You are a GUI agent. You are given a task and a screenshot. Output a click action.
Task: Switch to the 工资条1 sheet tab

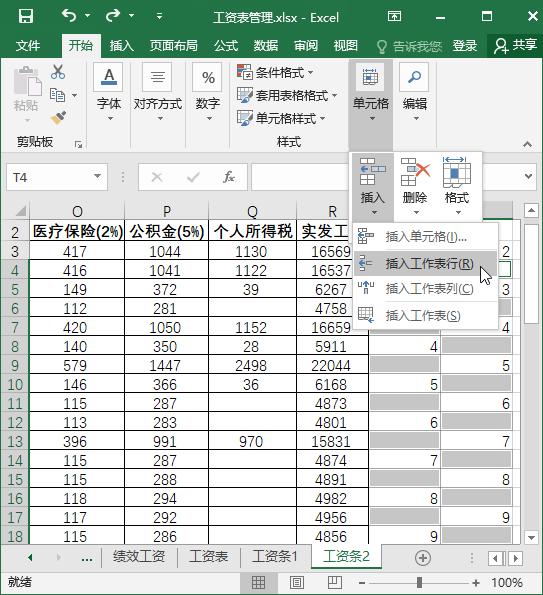click(275, 557)
